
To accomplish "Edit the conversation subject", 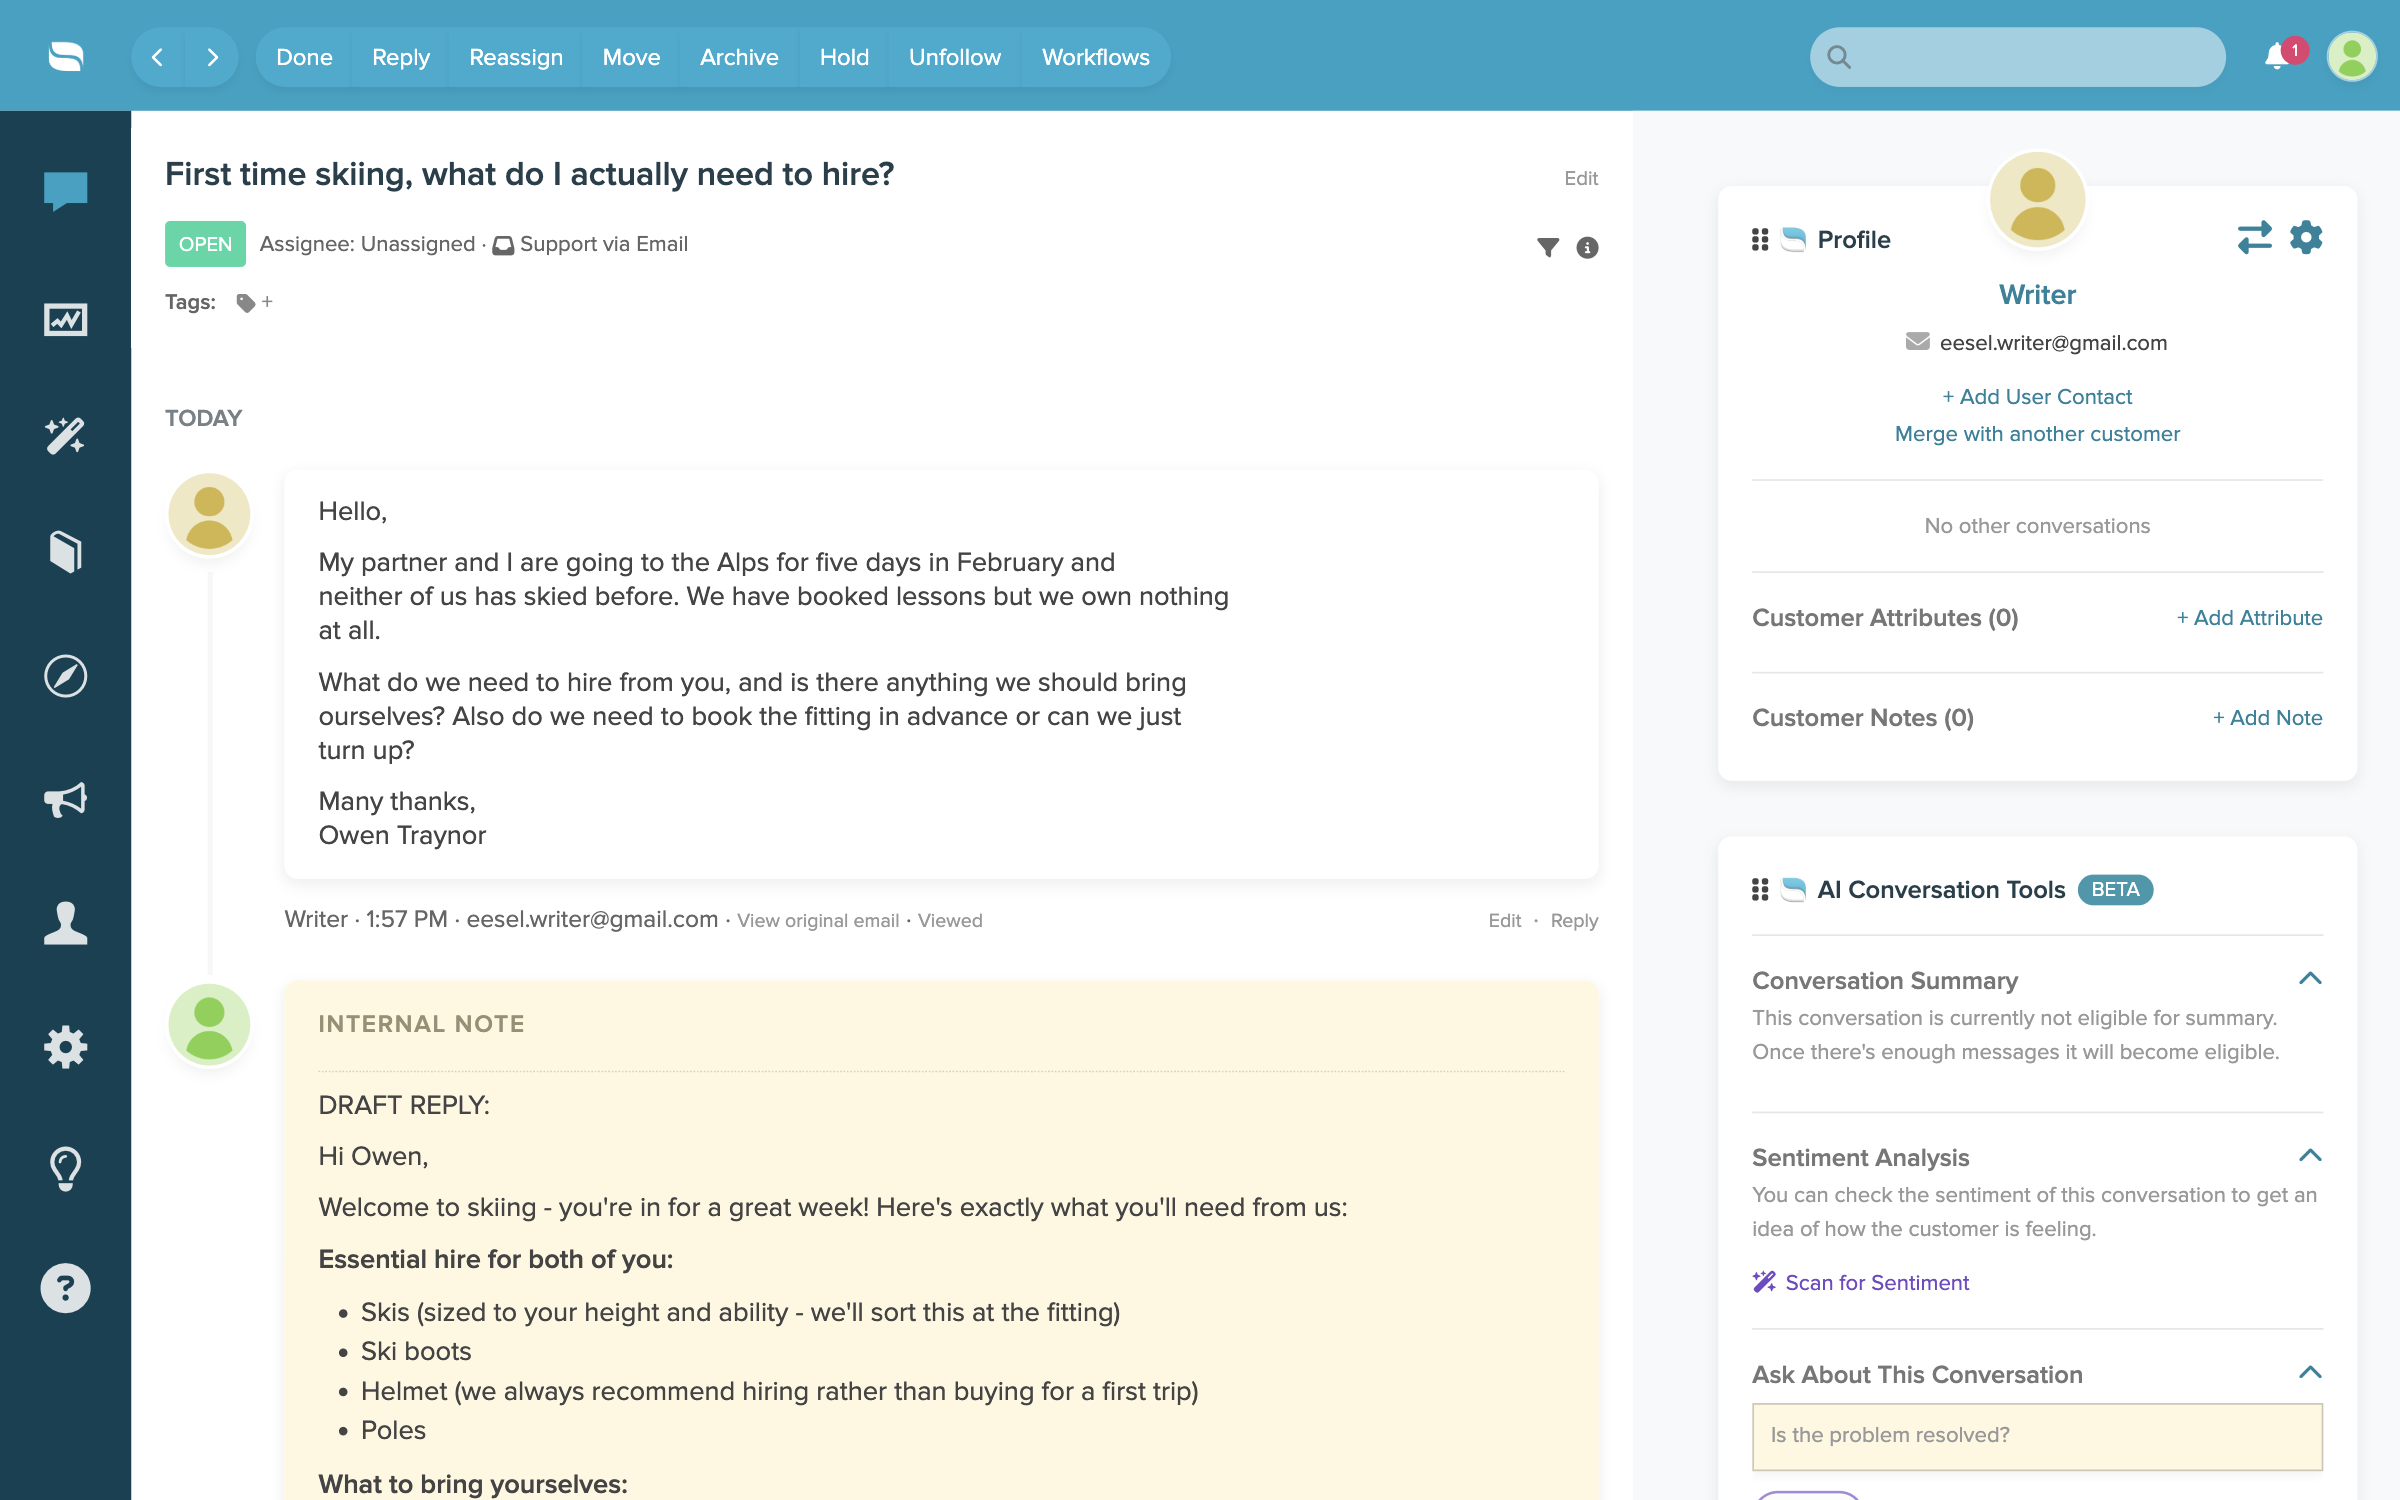I will click(x=1581, y=178).
